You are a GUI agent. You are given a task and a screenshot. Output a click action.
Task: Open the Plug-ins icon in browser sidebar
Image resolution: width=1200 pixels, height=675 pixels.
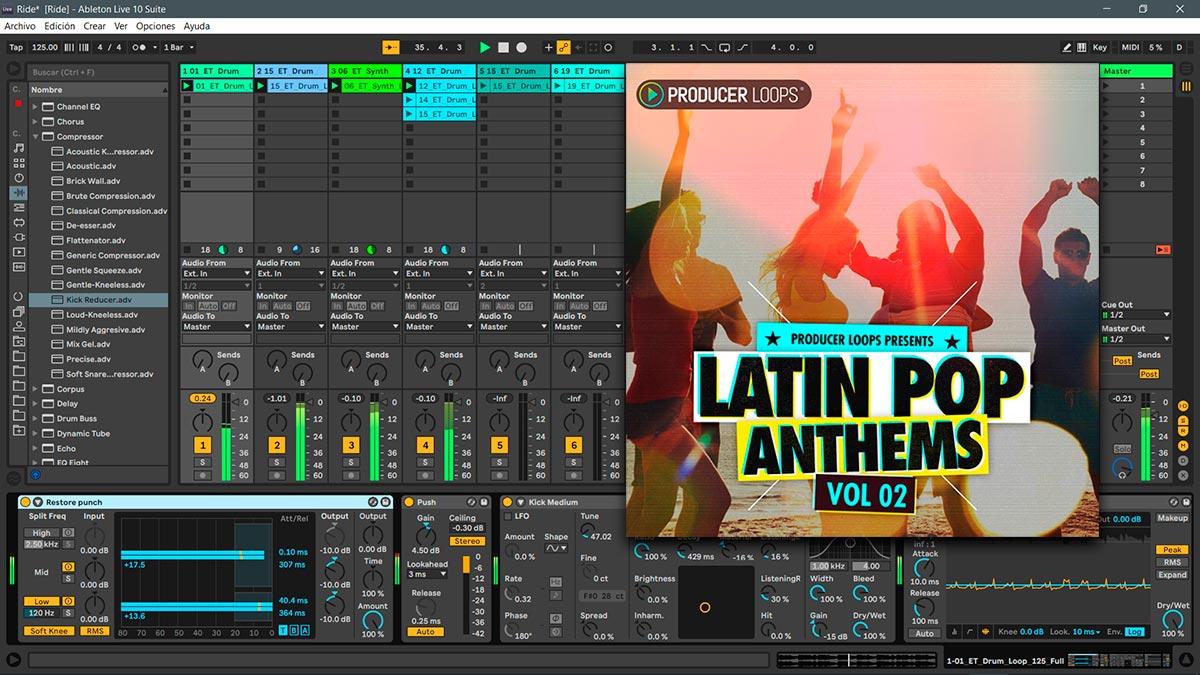[x=18, y=237]
